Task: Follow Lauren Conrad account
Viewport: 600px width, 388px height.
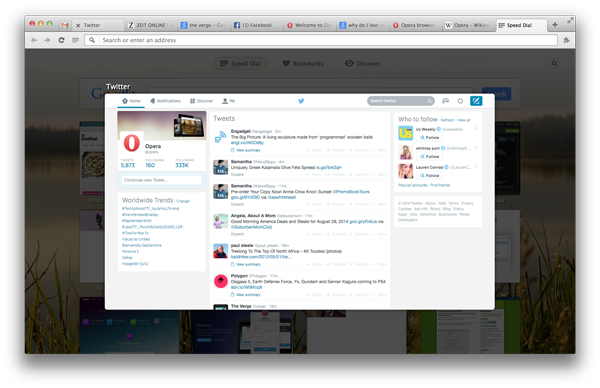Action: coord(429,176)
